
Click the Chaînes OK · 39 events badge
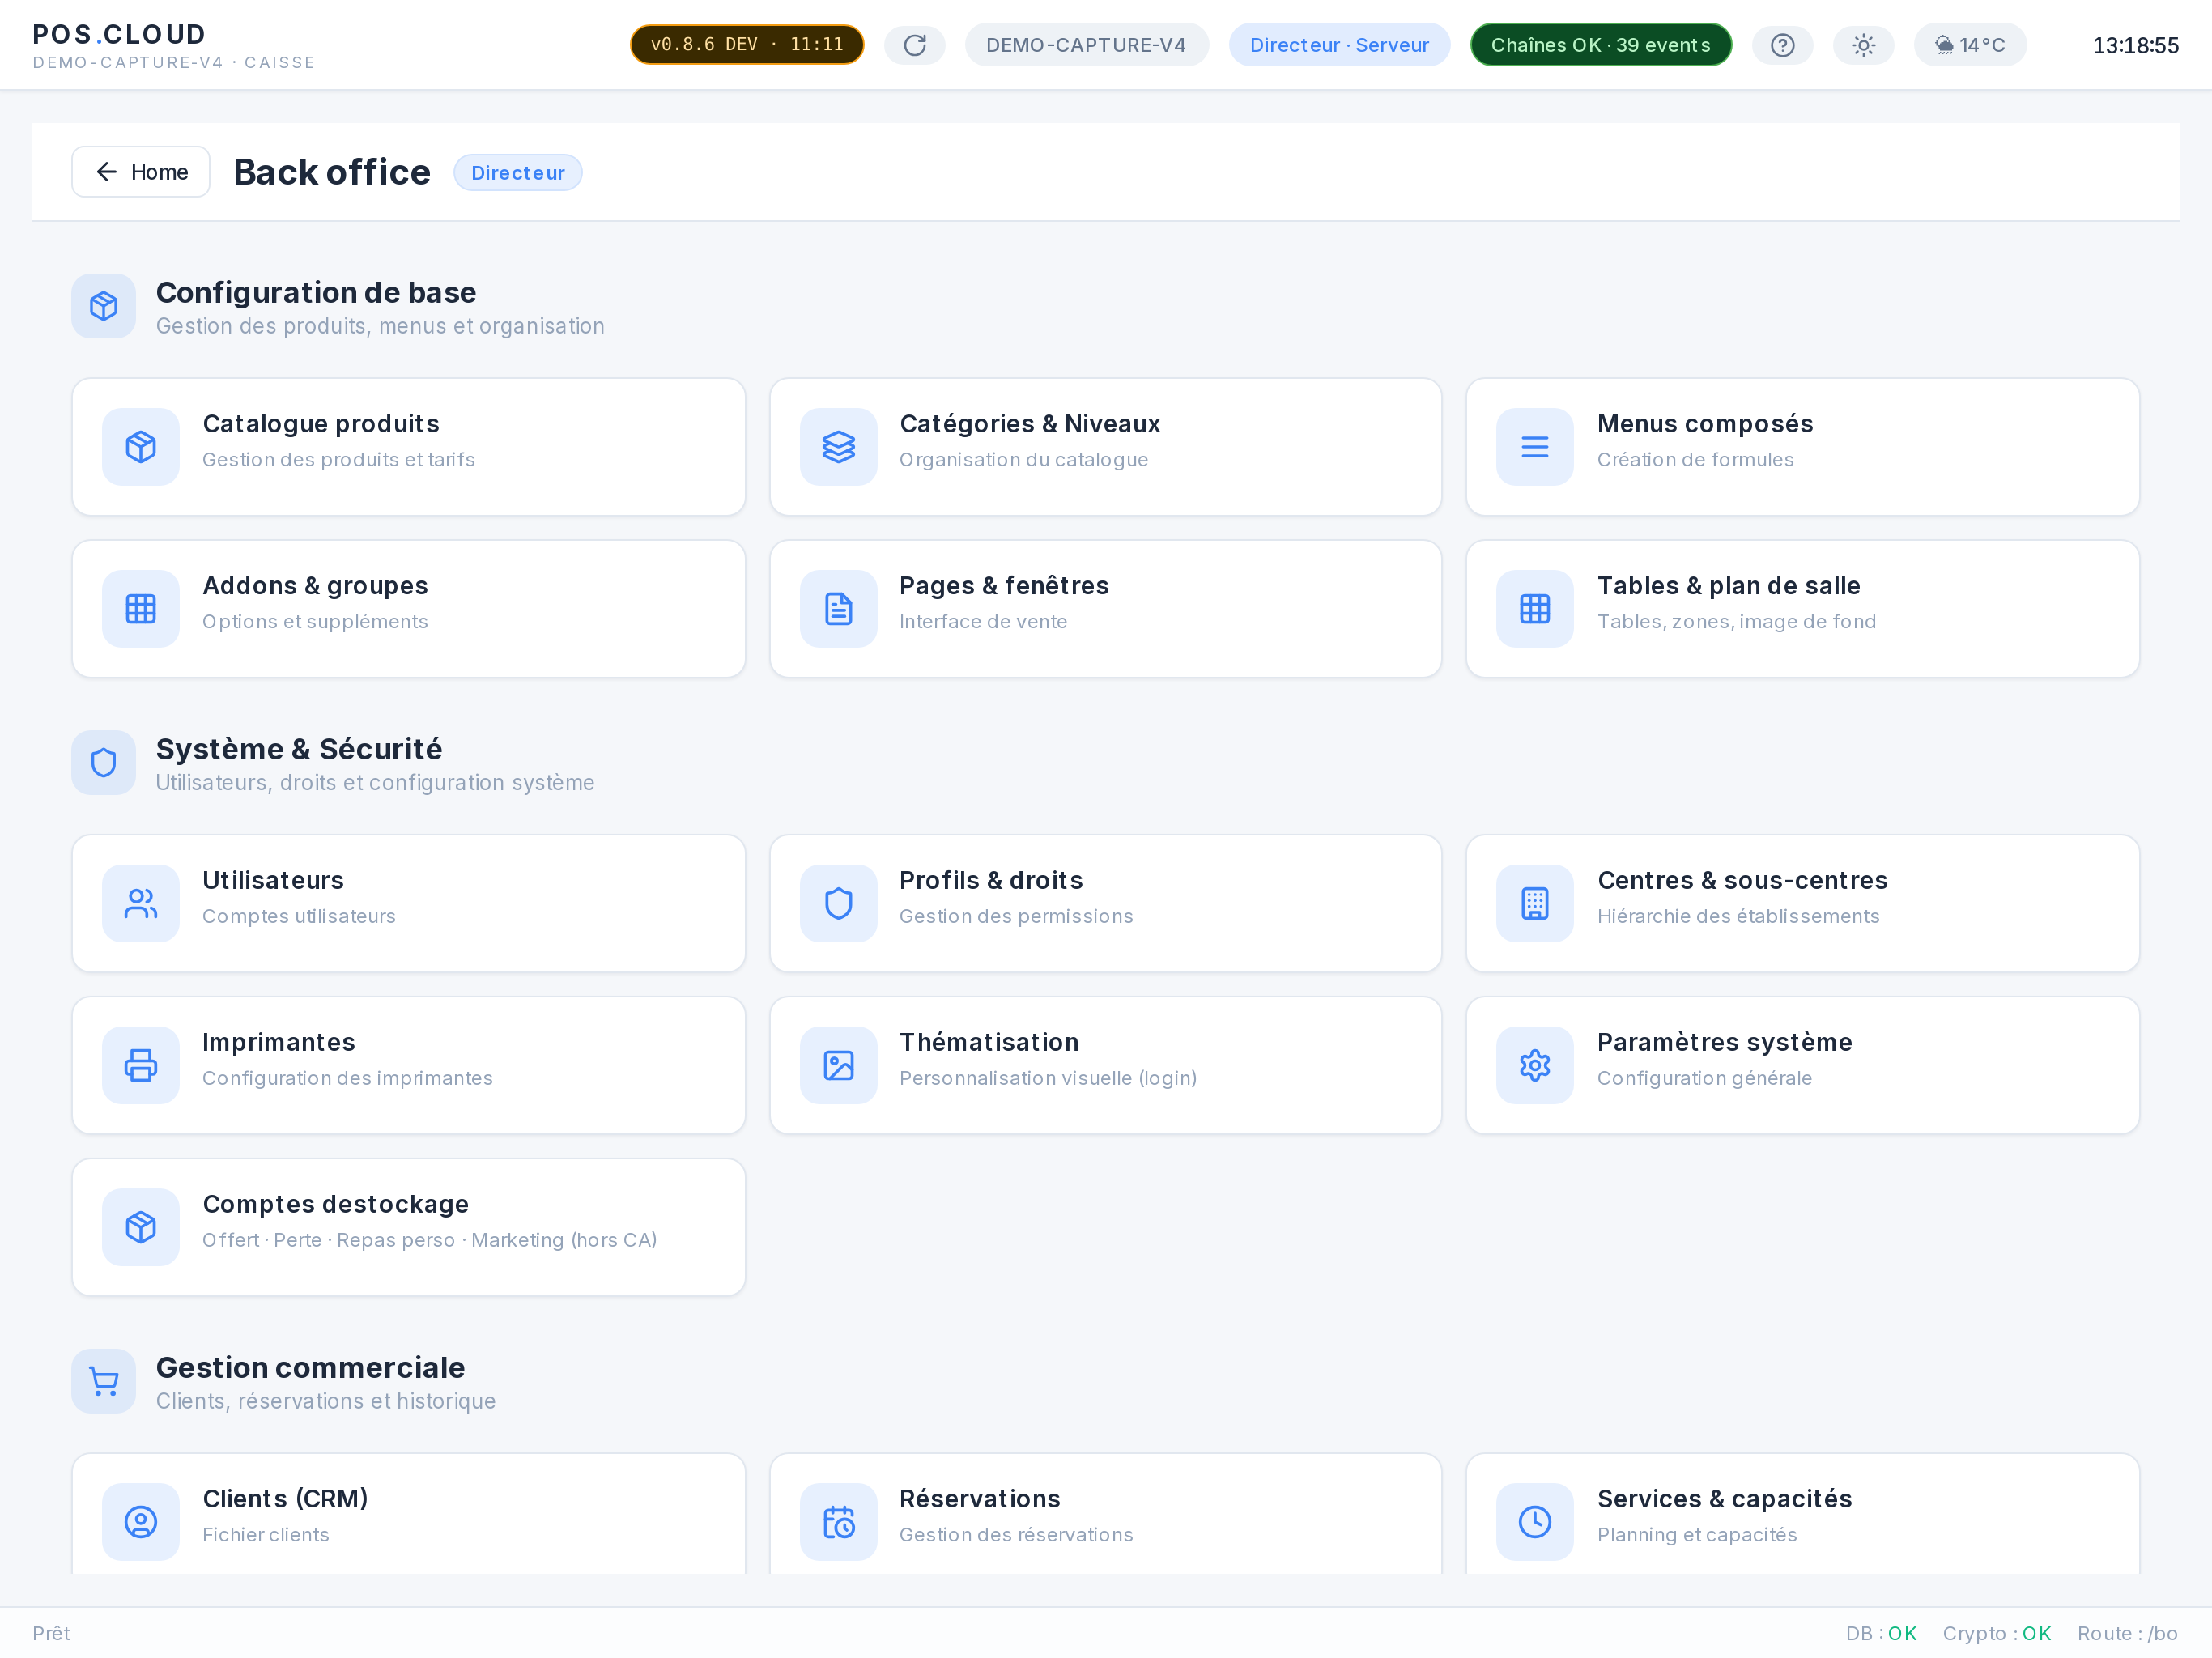tap(1600, 45)
